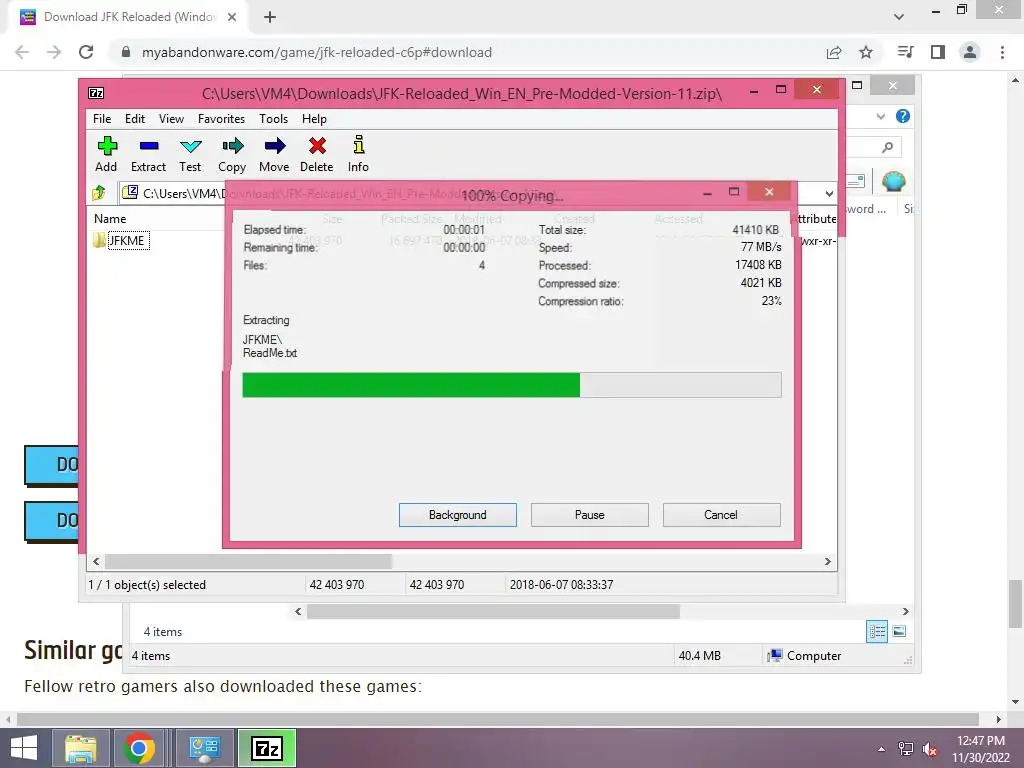Choose the Move toolbar icon

(274, 154)
